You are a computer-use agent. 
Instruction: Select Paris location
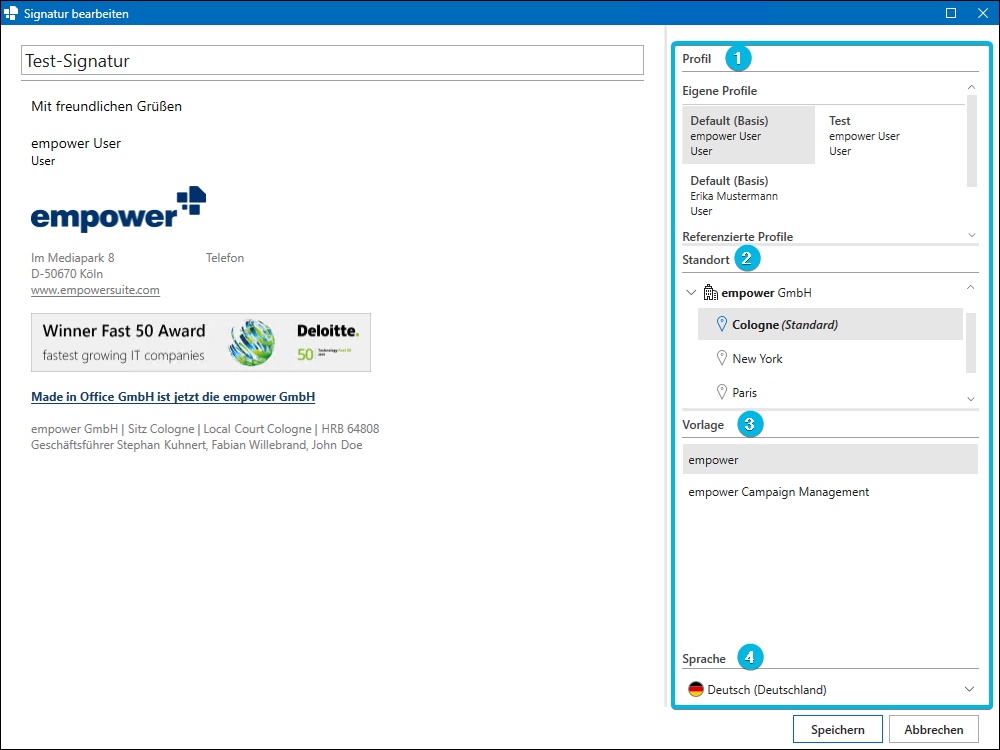coord(830,392)
